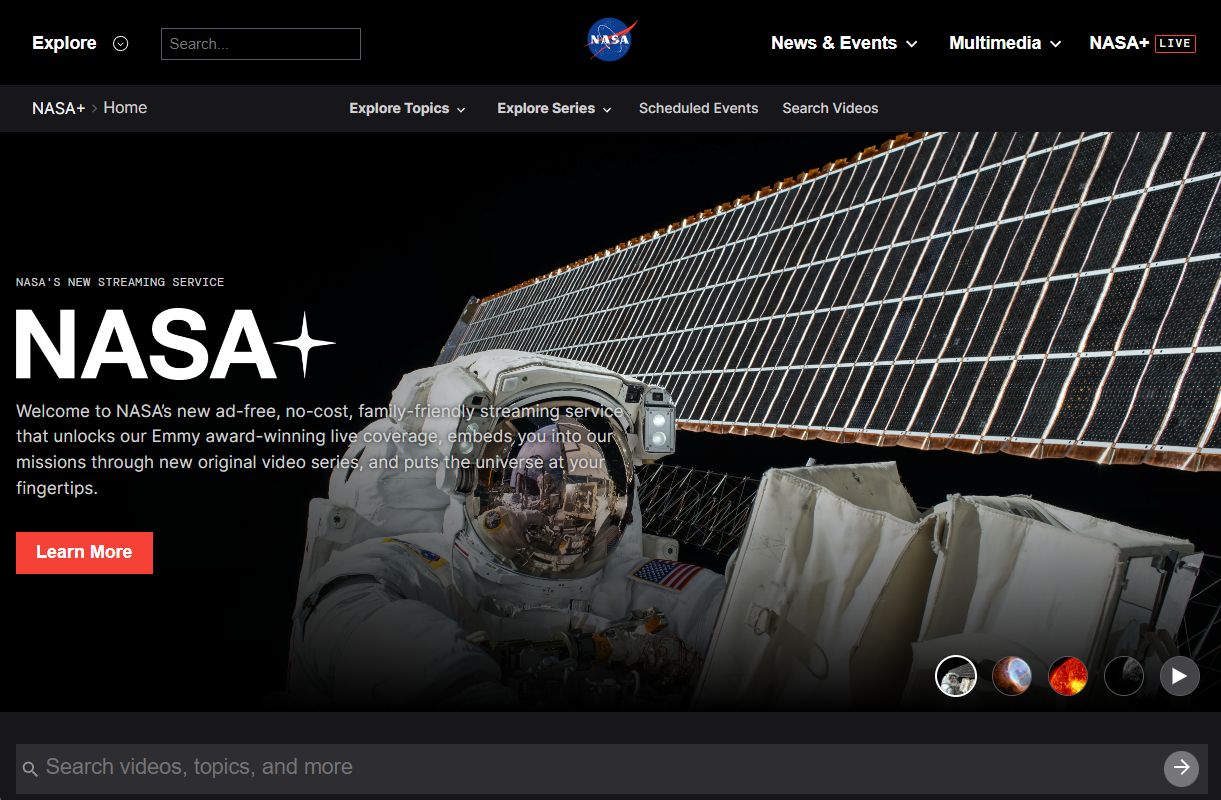This screenshot has width=1221, height=800.
Task: Expand the Multimedia dropdown
Action: [1005, 43]
